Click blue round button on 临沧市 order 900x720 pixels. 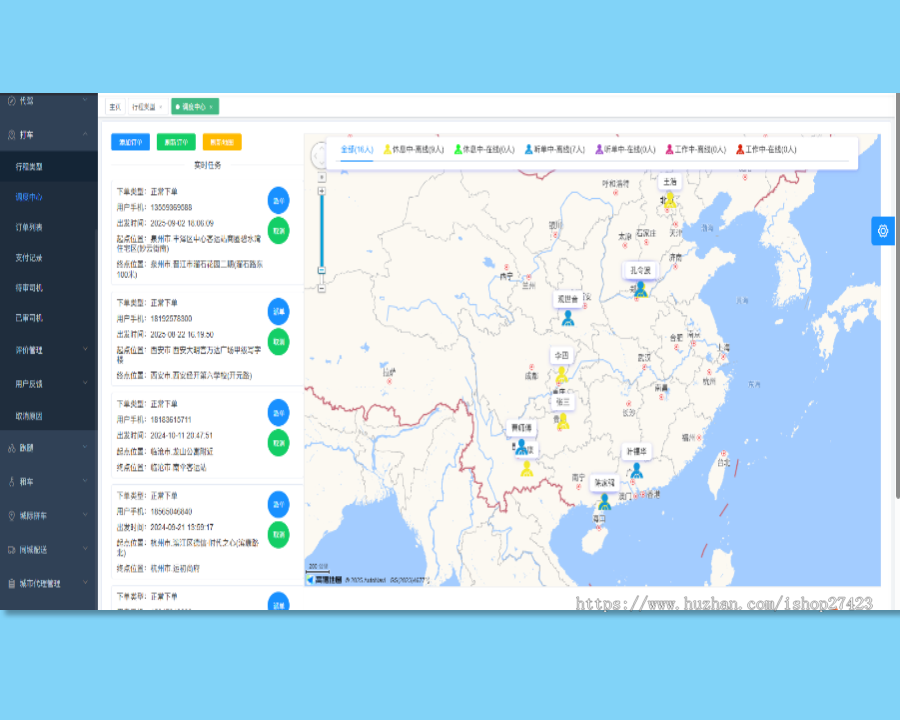click(278, 413)
